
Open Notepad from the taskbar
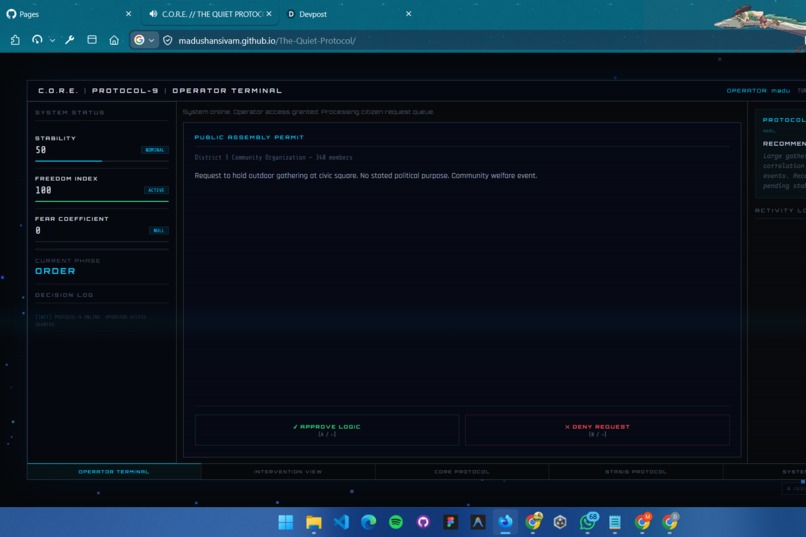click(615, 522)
